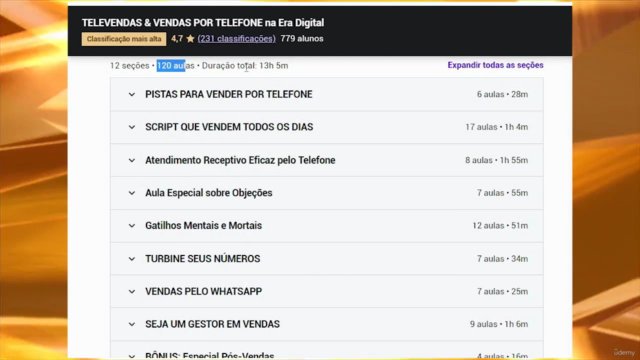Expand Gatilhos Mentais e Mortais chevron
Viewport: 640px width, 360px height.
click(131, 226)
